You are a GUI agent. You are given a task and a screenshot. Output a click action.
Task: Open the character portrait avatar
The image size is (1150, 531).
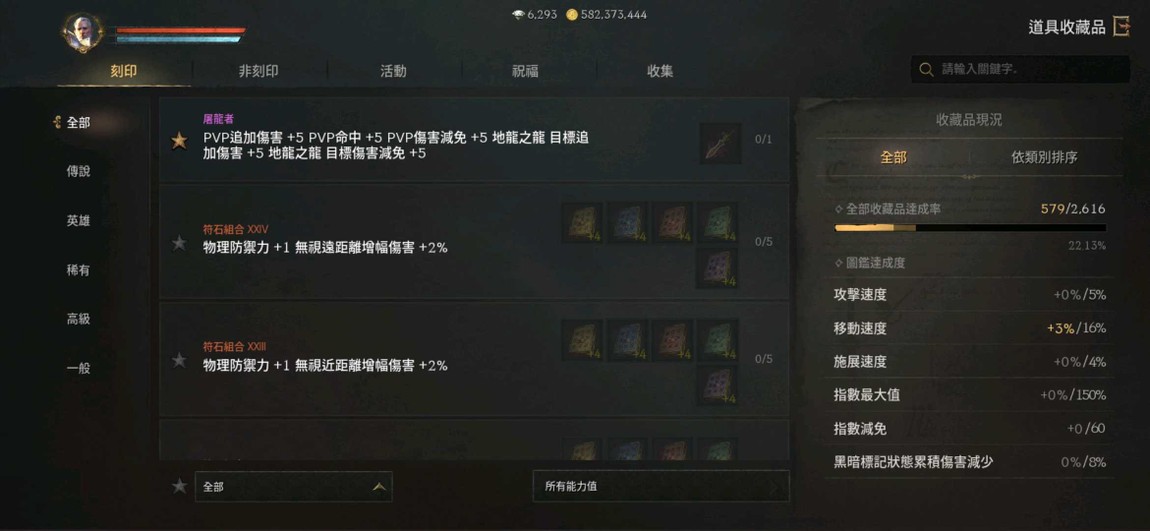click(81, 32)
